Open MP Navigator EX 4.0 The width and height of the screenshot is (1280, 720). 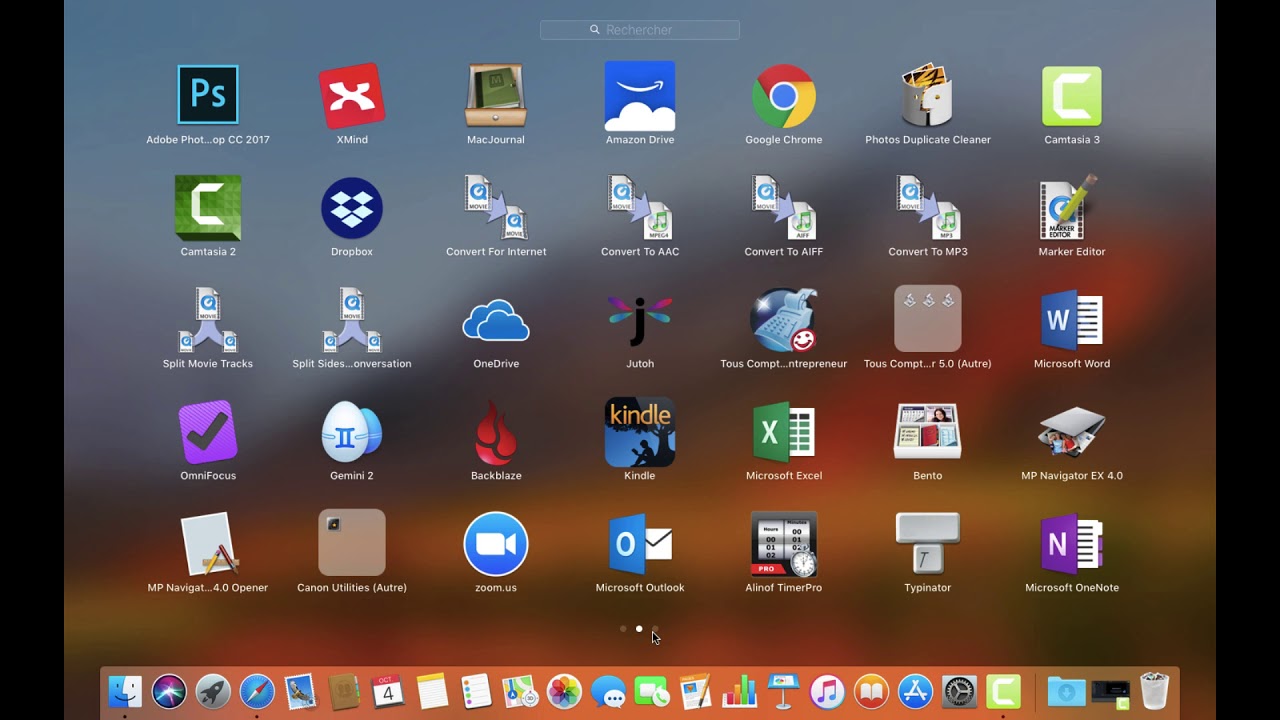click(1072, 431)
